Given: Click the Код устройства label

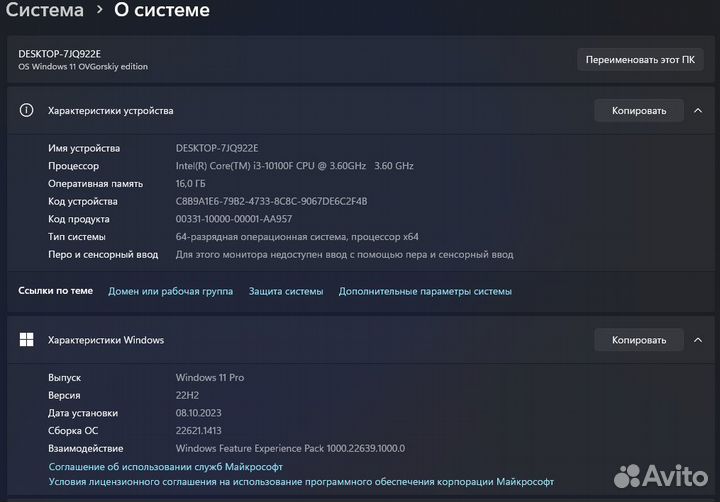Looking at the screenshot, I should coord(83,201).
